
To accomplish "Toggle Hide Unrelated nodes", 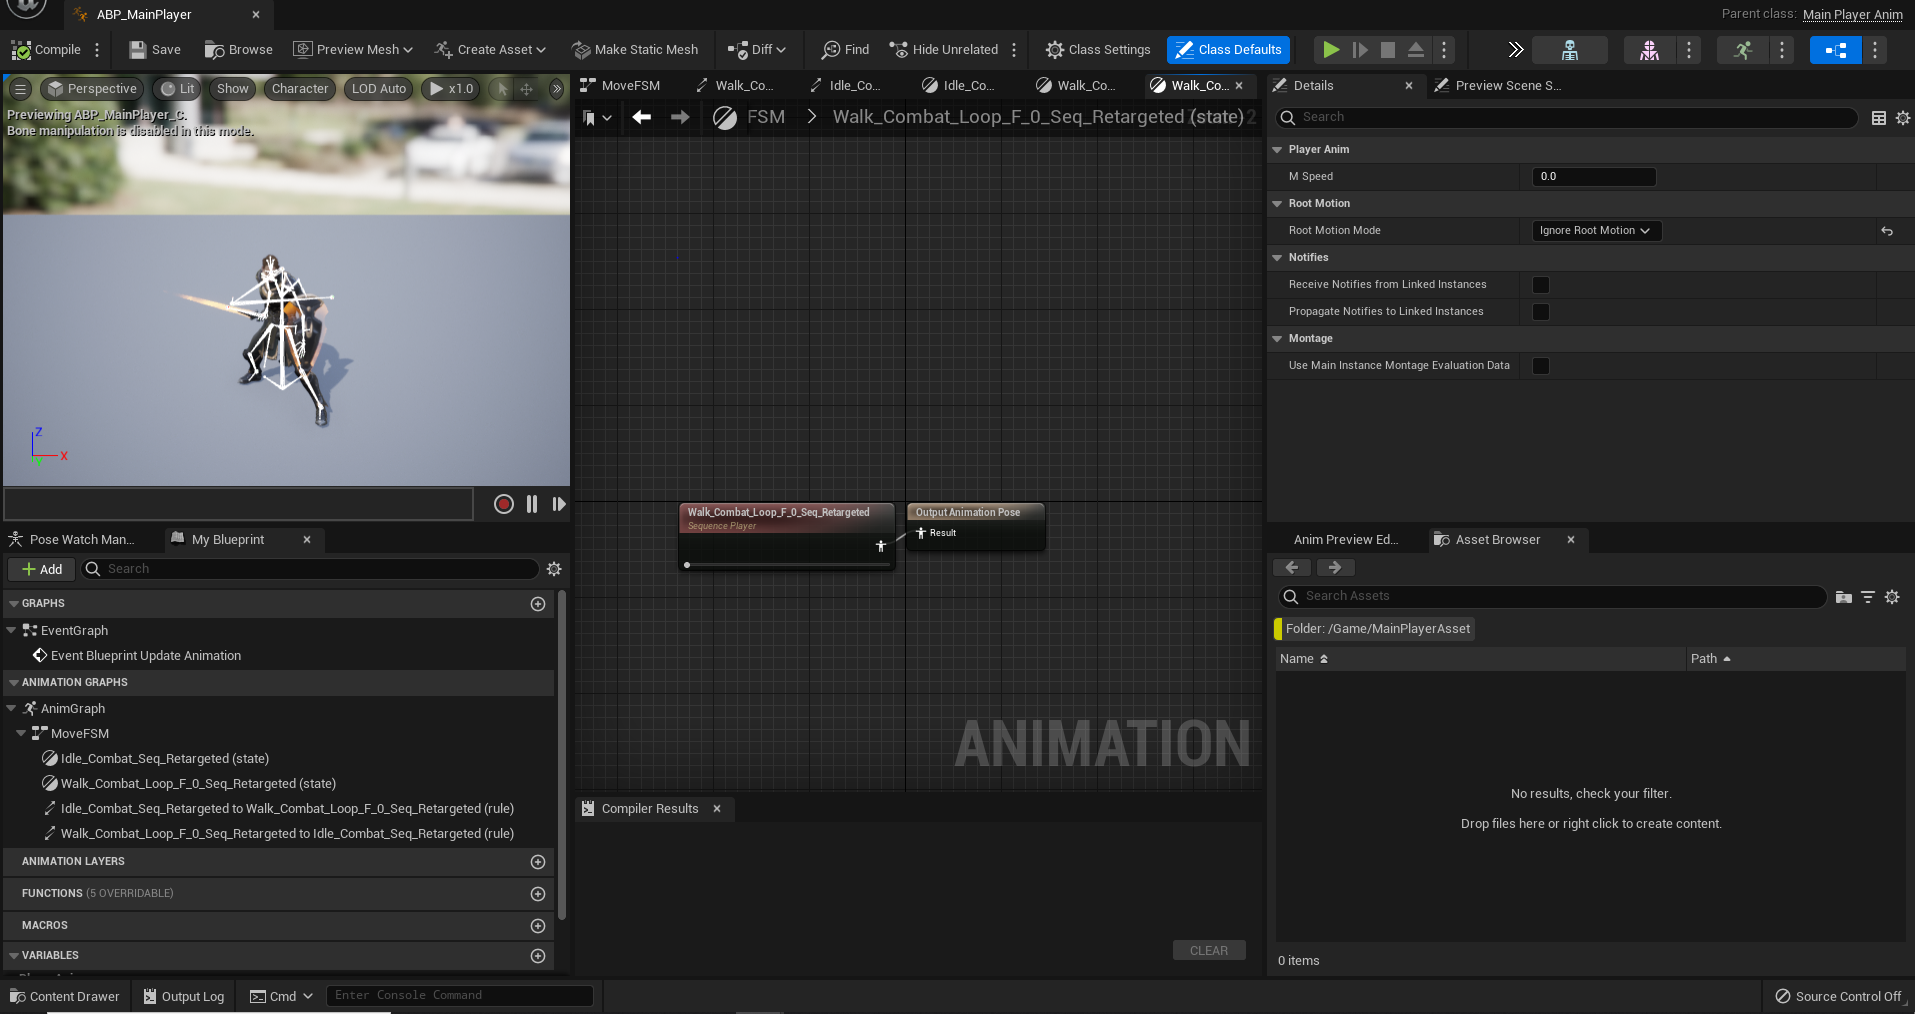I will 944,49.
